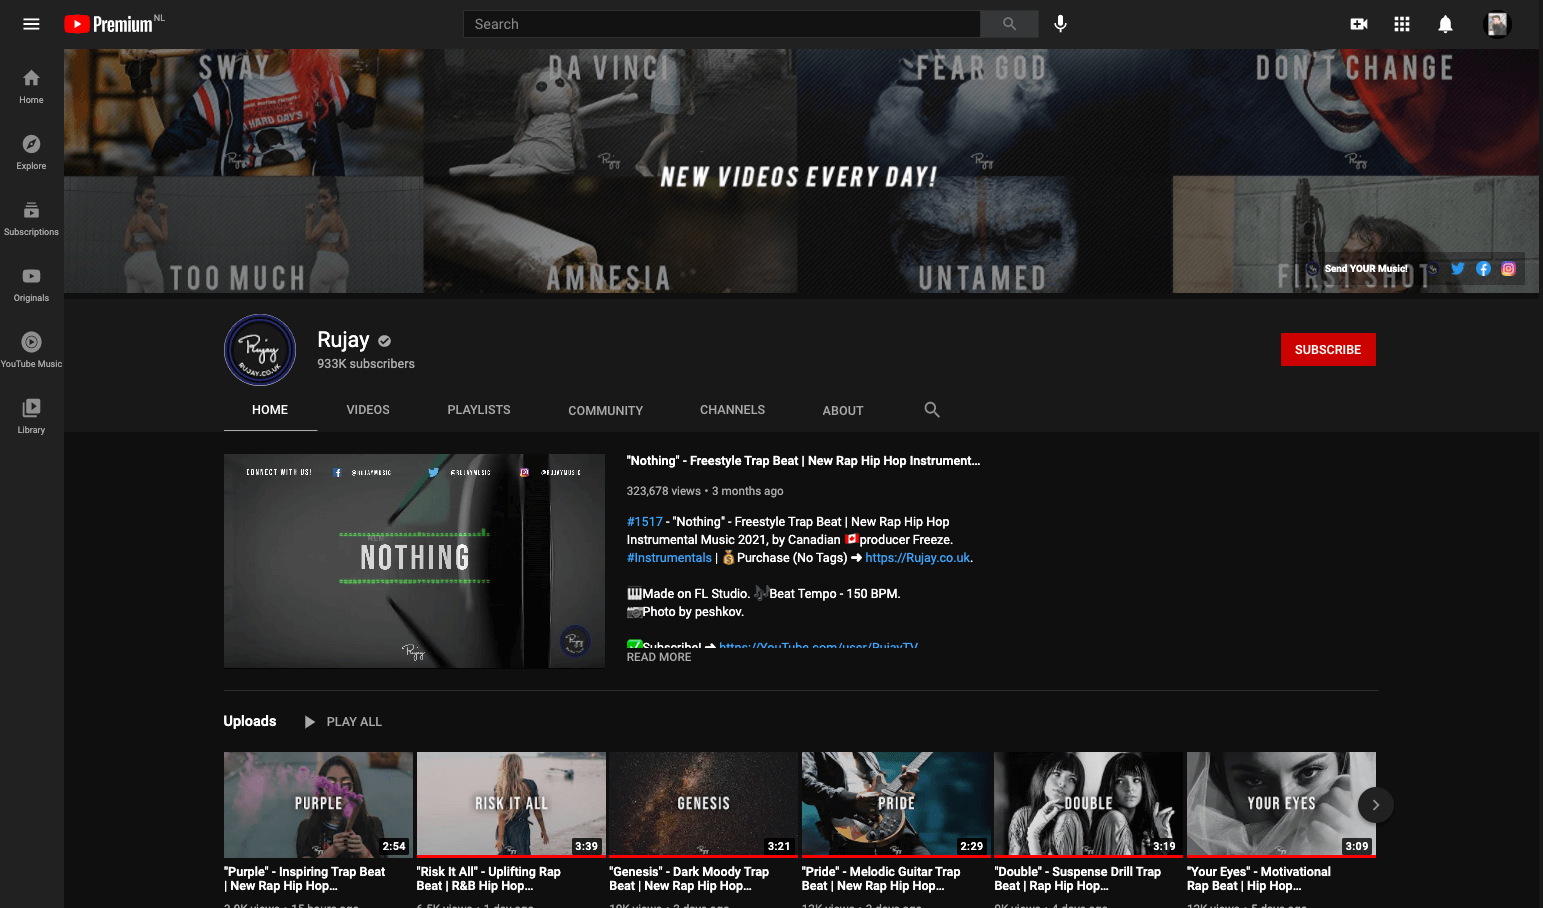Click the Rujay channel avatar
This screenshot has height=908, width=1543.
(260, 350)
